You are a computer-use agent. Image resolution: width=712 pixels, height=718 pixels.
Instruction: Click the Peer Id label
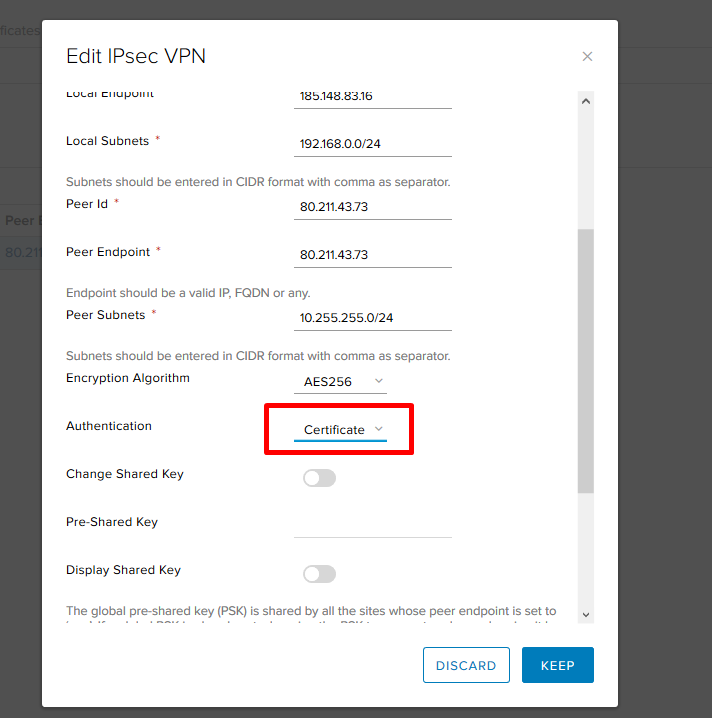coord(87,204)
